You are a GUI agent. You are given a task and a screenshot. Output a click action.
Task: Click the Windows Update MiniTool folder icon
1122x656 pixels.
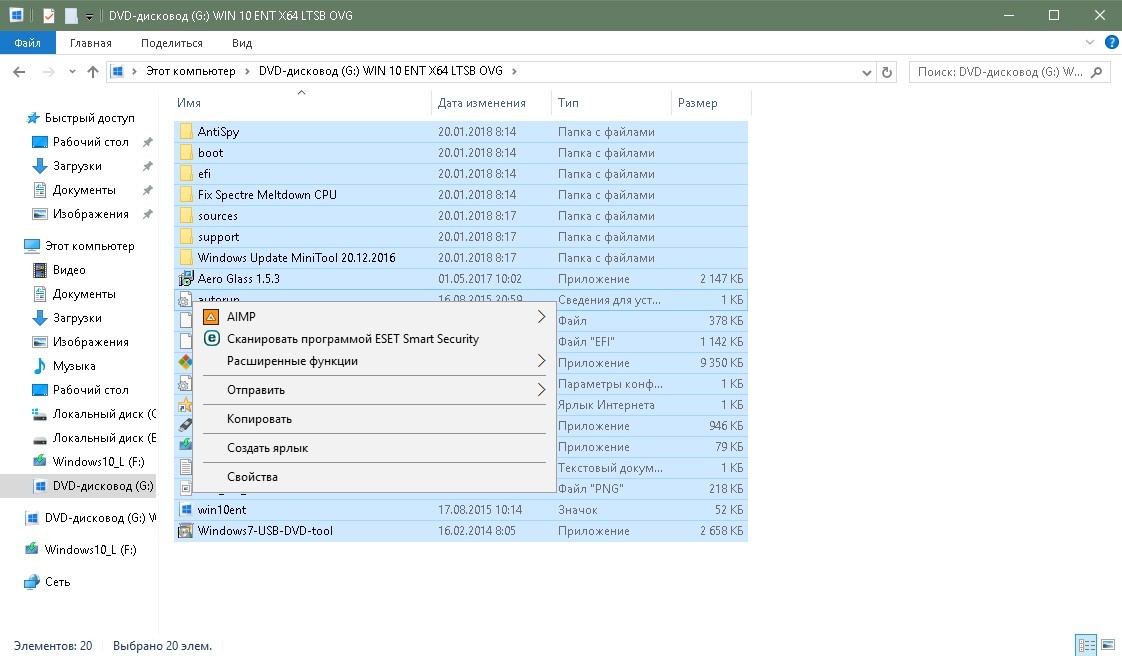tap(186, 258)
